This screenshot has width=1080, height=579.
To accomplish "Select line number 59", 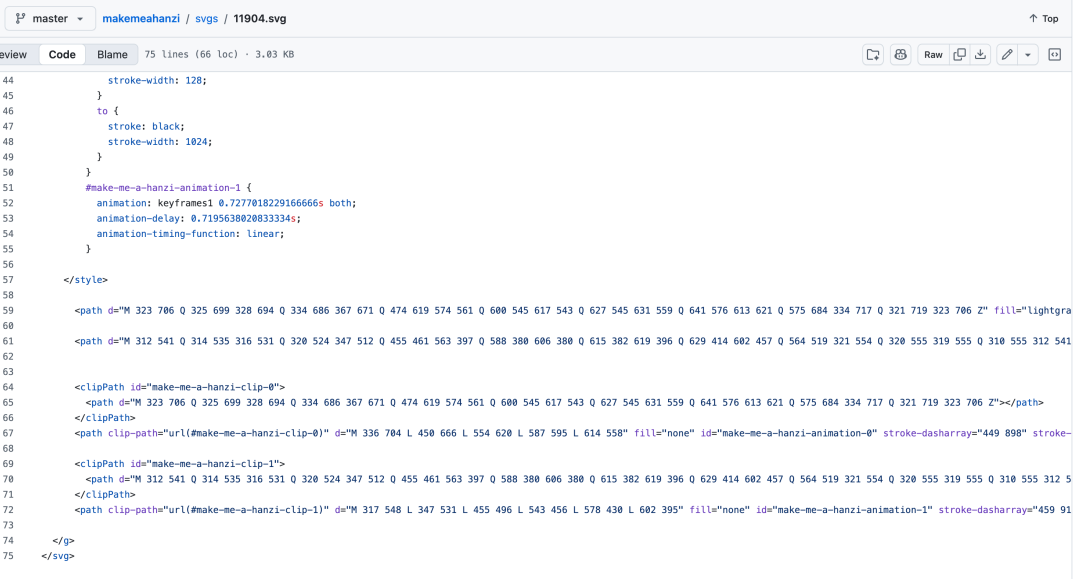I will tap(8, 310).
